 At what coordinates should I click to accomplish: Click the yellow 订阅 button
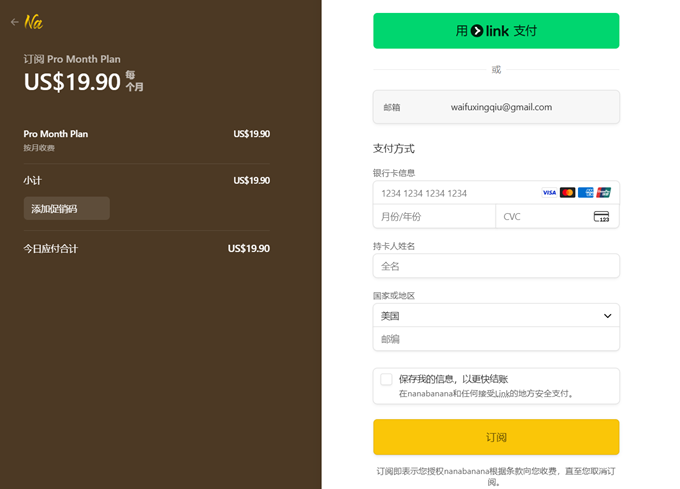(496, 437)
